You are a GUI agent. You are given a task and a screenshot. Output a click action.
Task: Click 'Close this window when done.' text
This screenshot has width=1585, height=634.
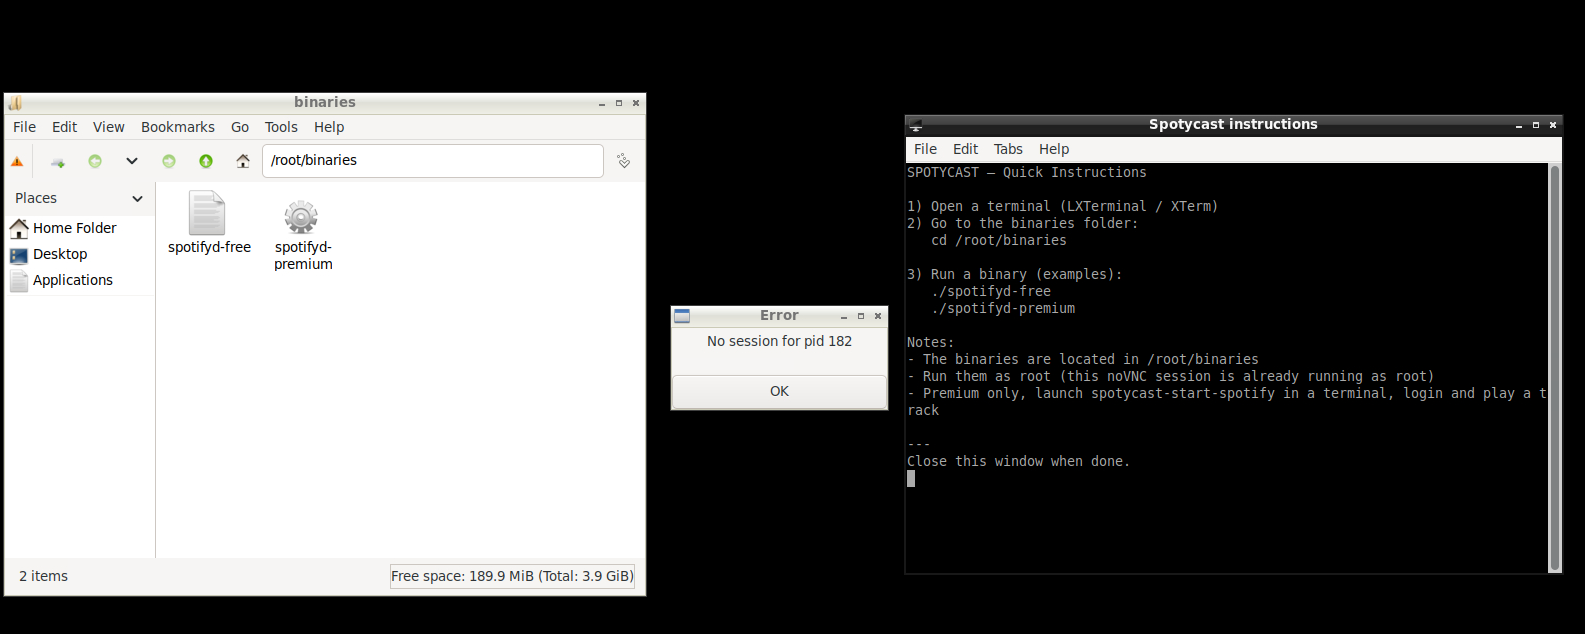coord(1018,461)
